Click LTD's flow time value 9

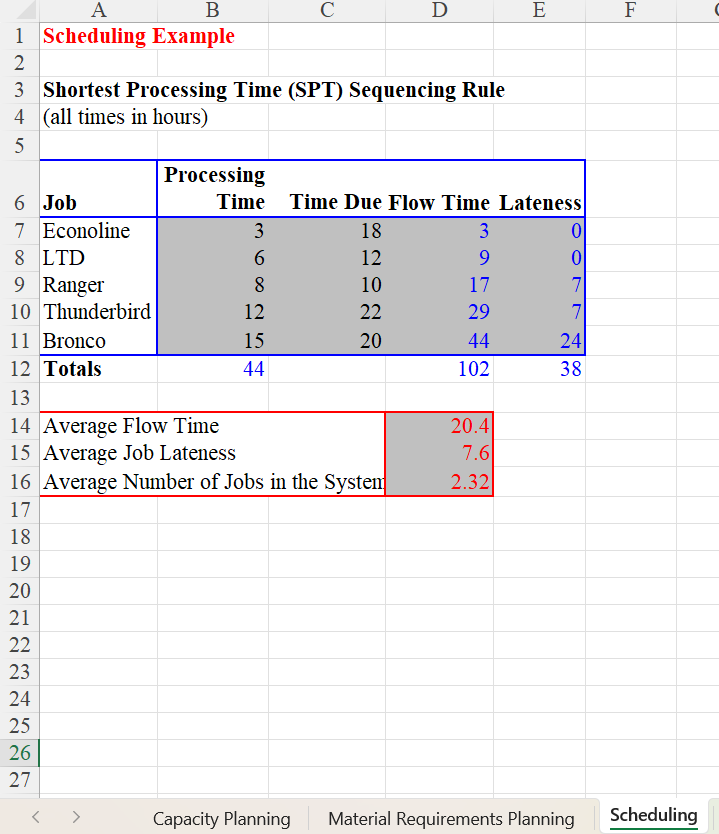tap(439, 258)
